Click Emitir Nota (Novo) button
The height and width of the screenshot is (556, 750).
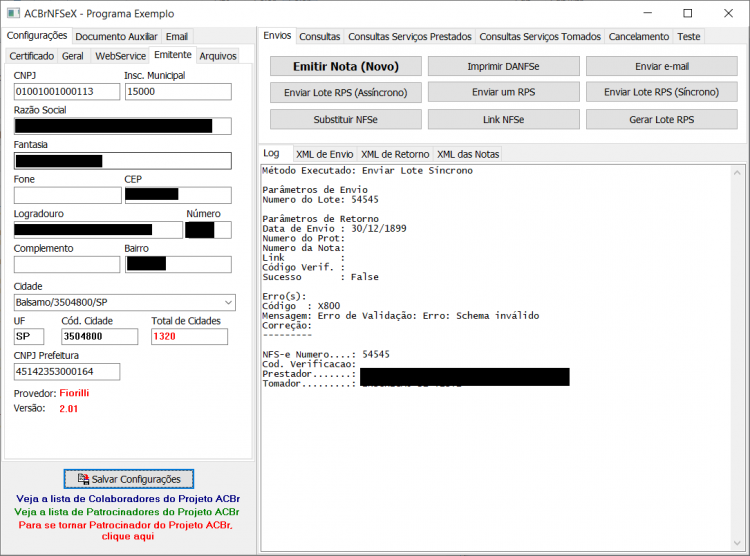tap(346, 66)
